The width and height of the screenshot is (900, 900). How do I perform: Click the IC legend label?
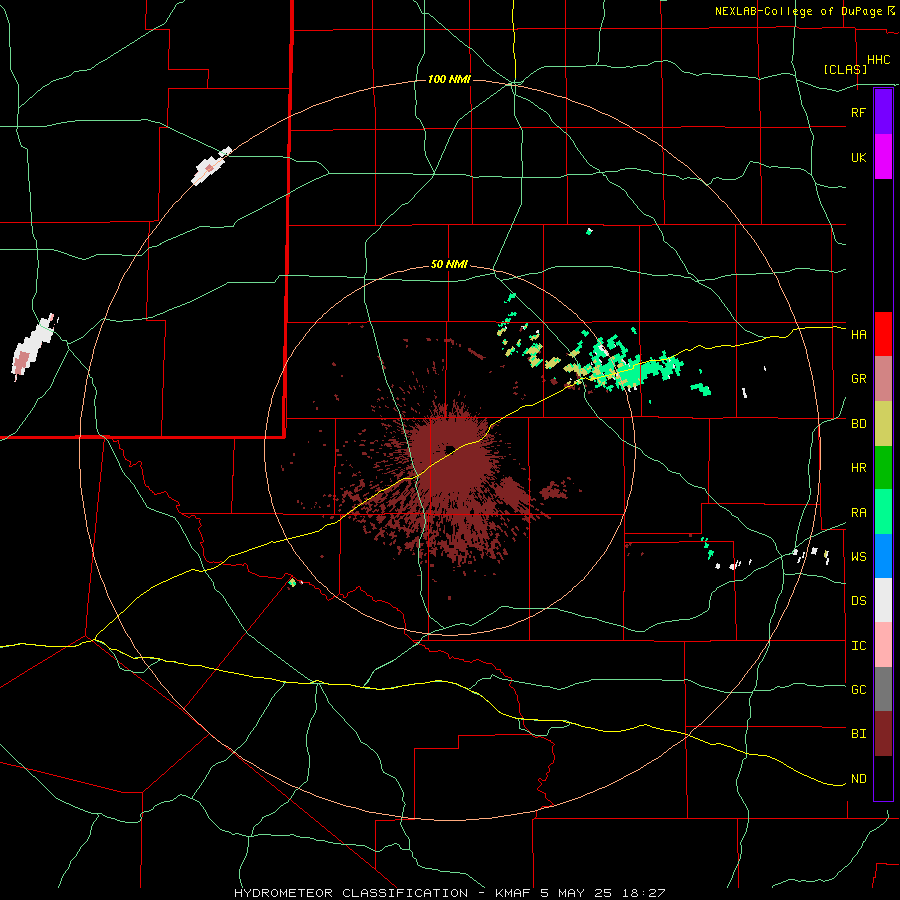coord(858,646)
